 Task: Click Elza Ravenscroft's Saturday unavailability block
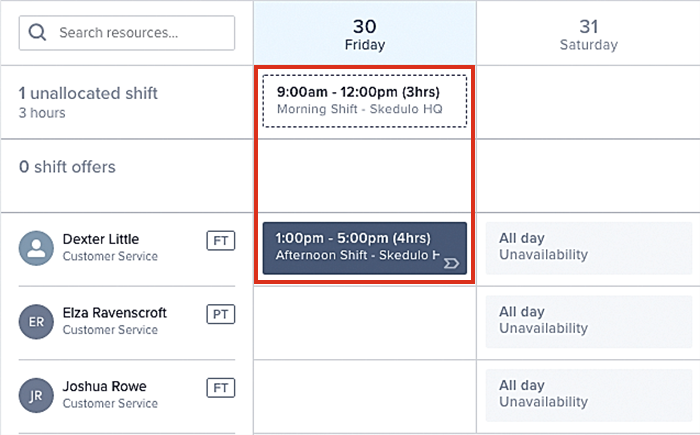click(588, 320)
